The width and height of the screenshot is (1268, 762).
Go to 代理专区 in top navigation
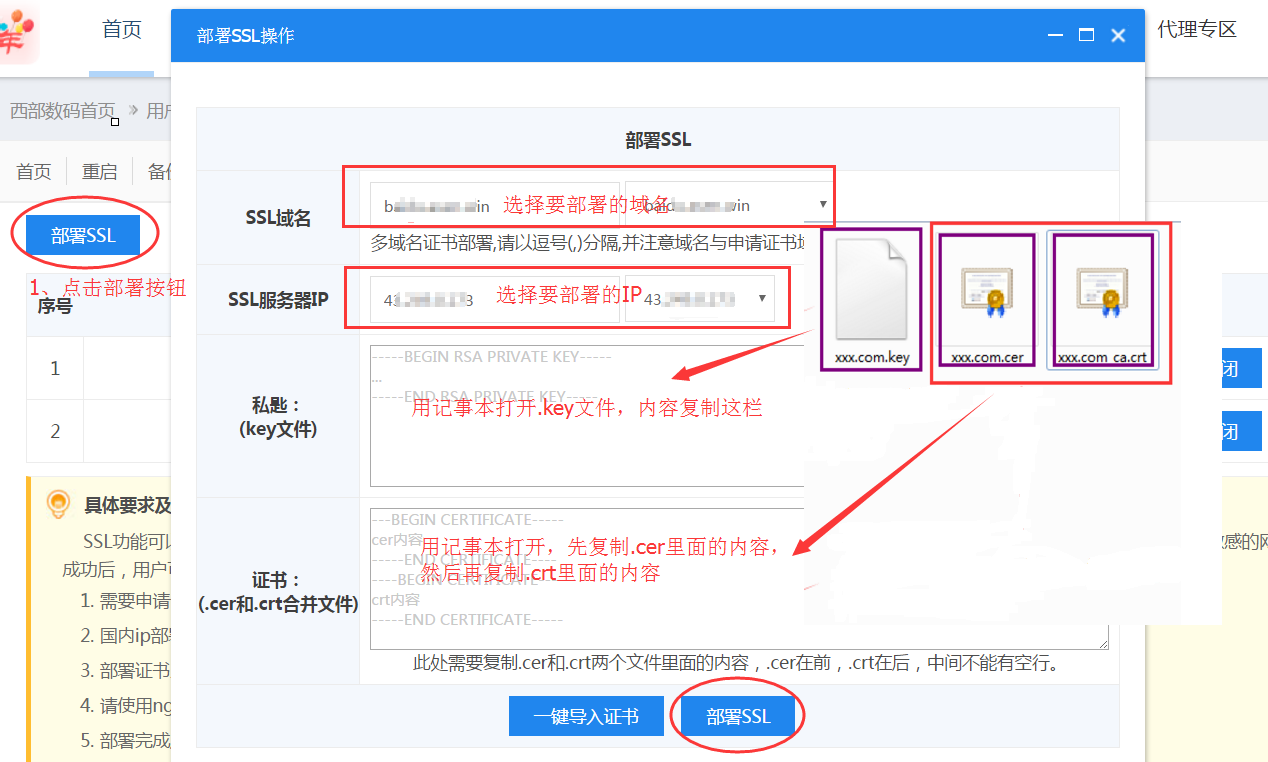[1197, 30]
